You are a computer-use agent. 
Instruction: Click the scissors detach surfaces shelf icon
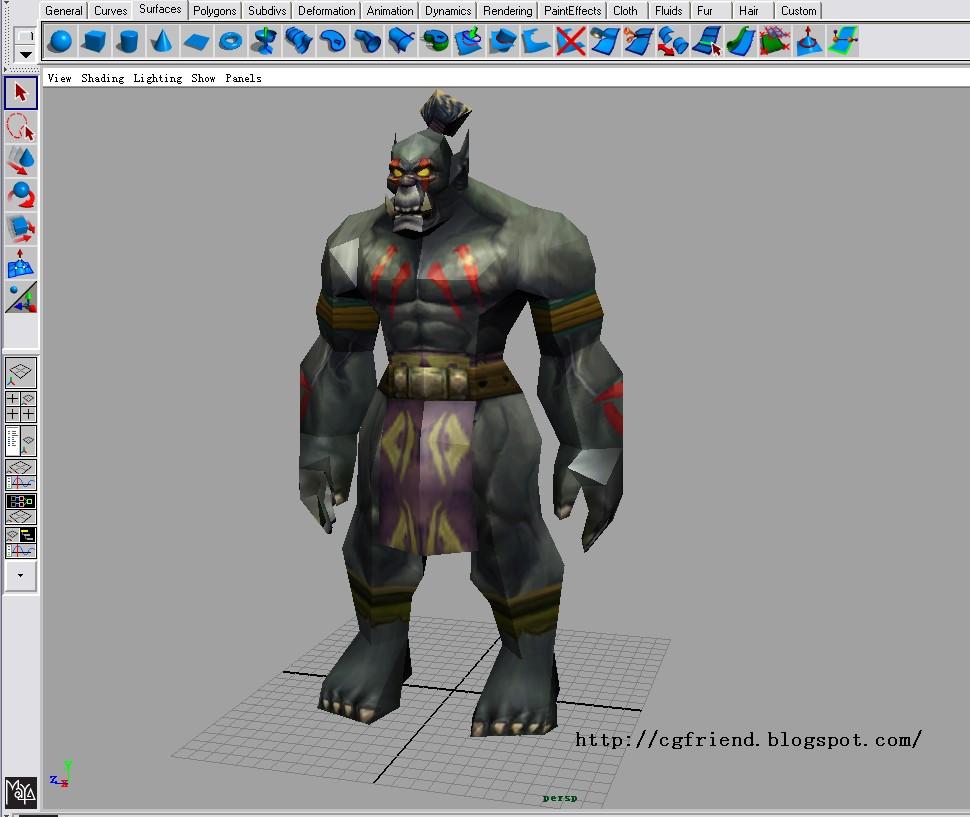click(x=638, y=41)
